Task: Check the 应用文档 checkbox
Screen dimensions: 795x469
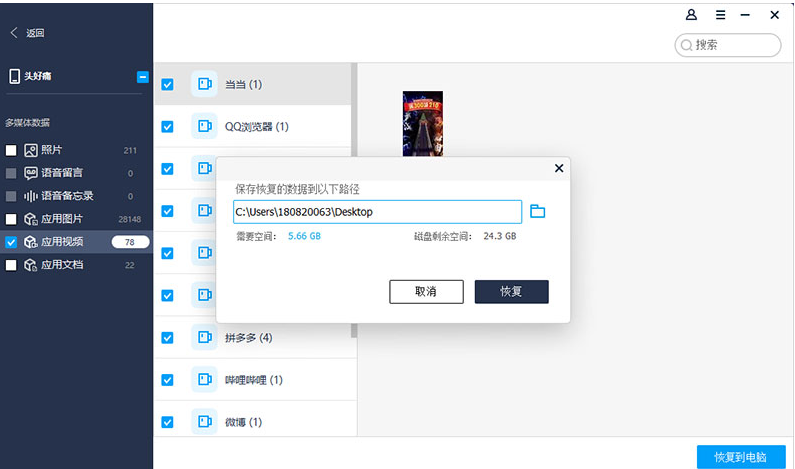Action: (11, 265)
